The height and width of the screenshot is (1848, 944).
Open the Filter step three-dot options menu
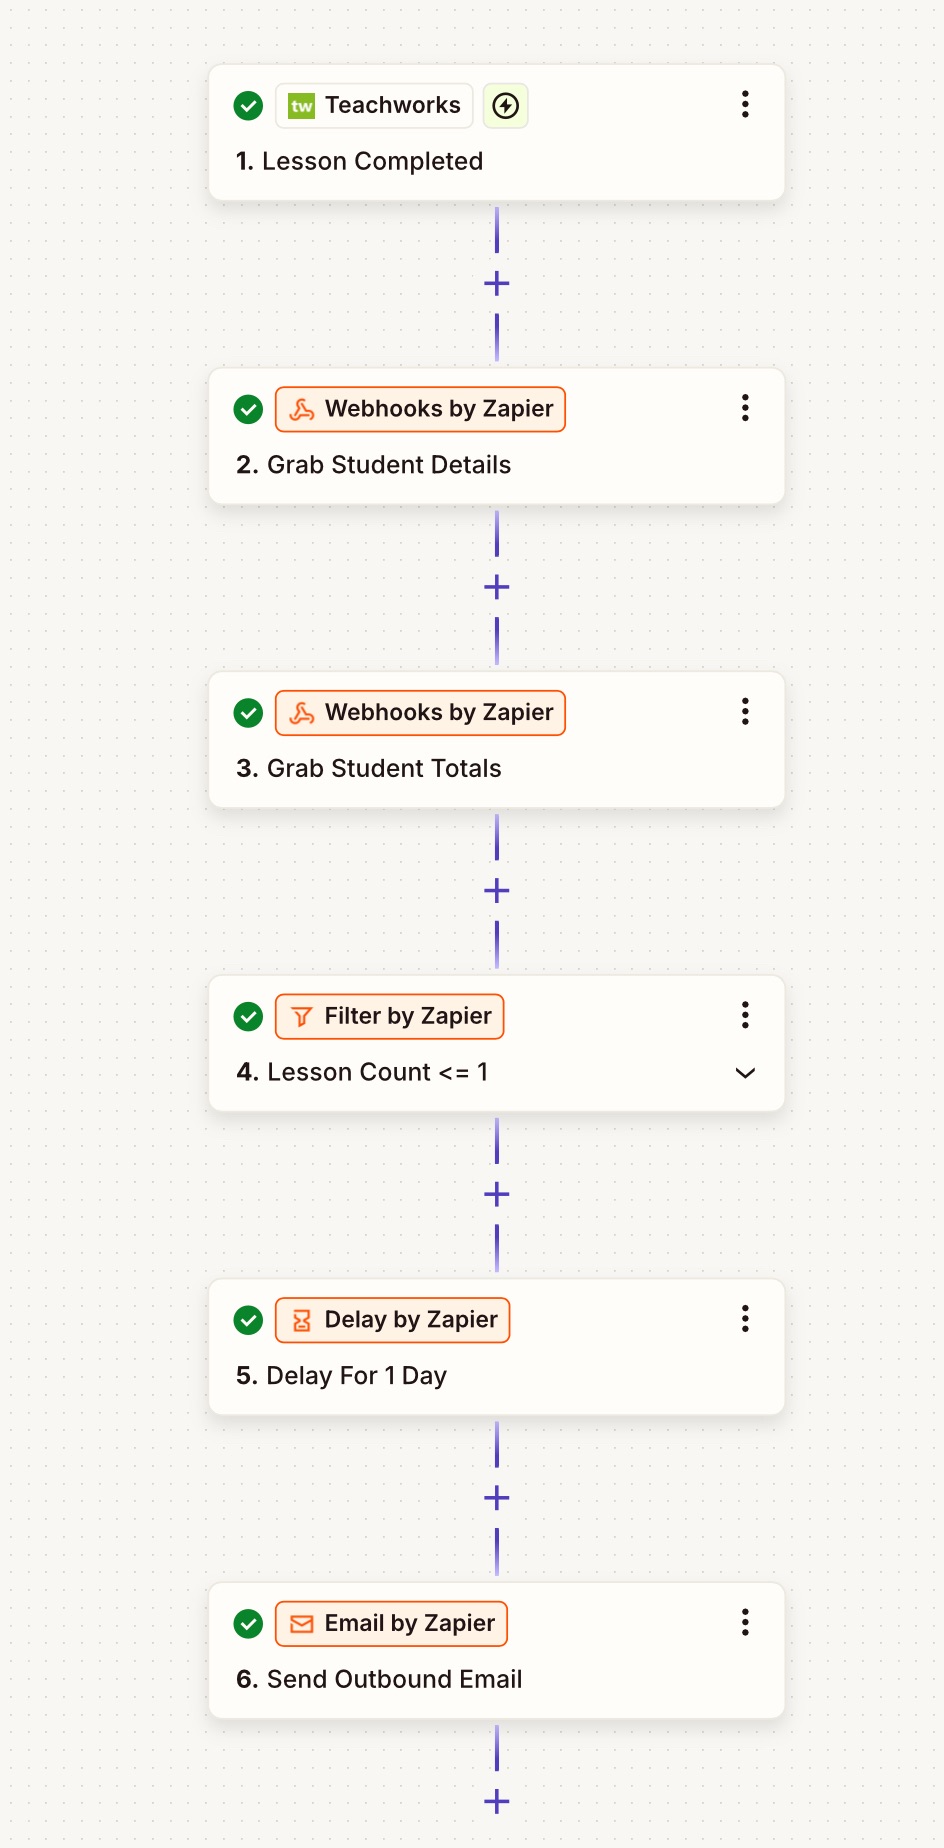pyautogui.click(x=745, y=1015)
